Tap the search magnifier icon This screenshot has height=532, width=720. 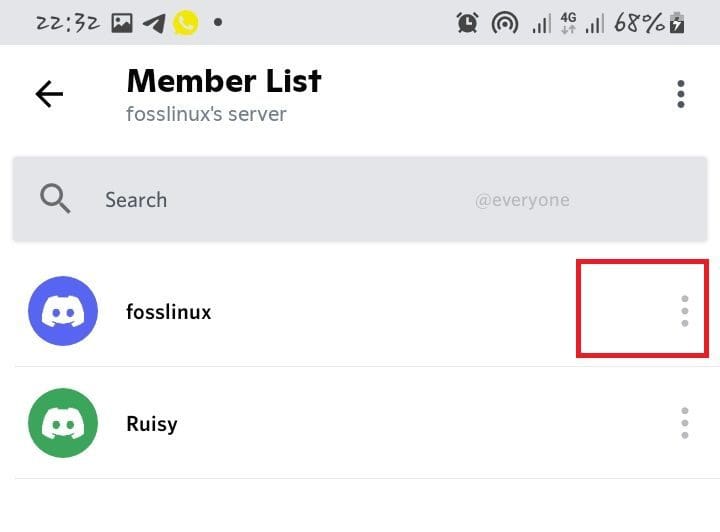(x=55, y=199)
